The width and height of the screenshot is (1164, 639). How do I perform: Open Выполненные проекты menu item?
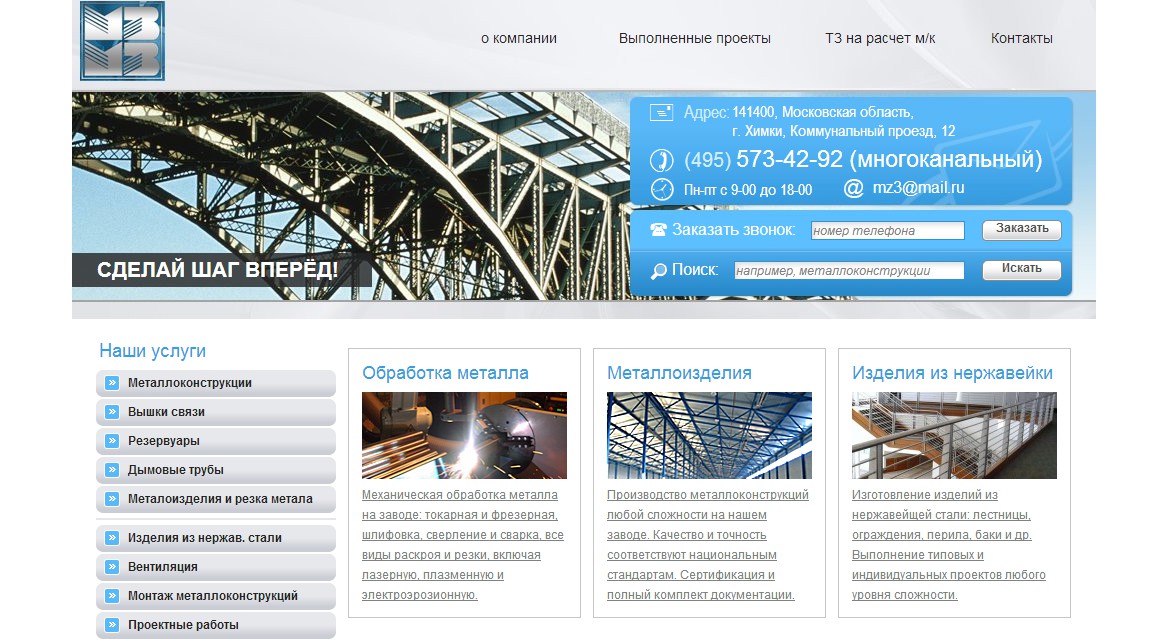(x=695, y=39)
